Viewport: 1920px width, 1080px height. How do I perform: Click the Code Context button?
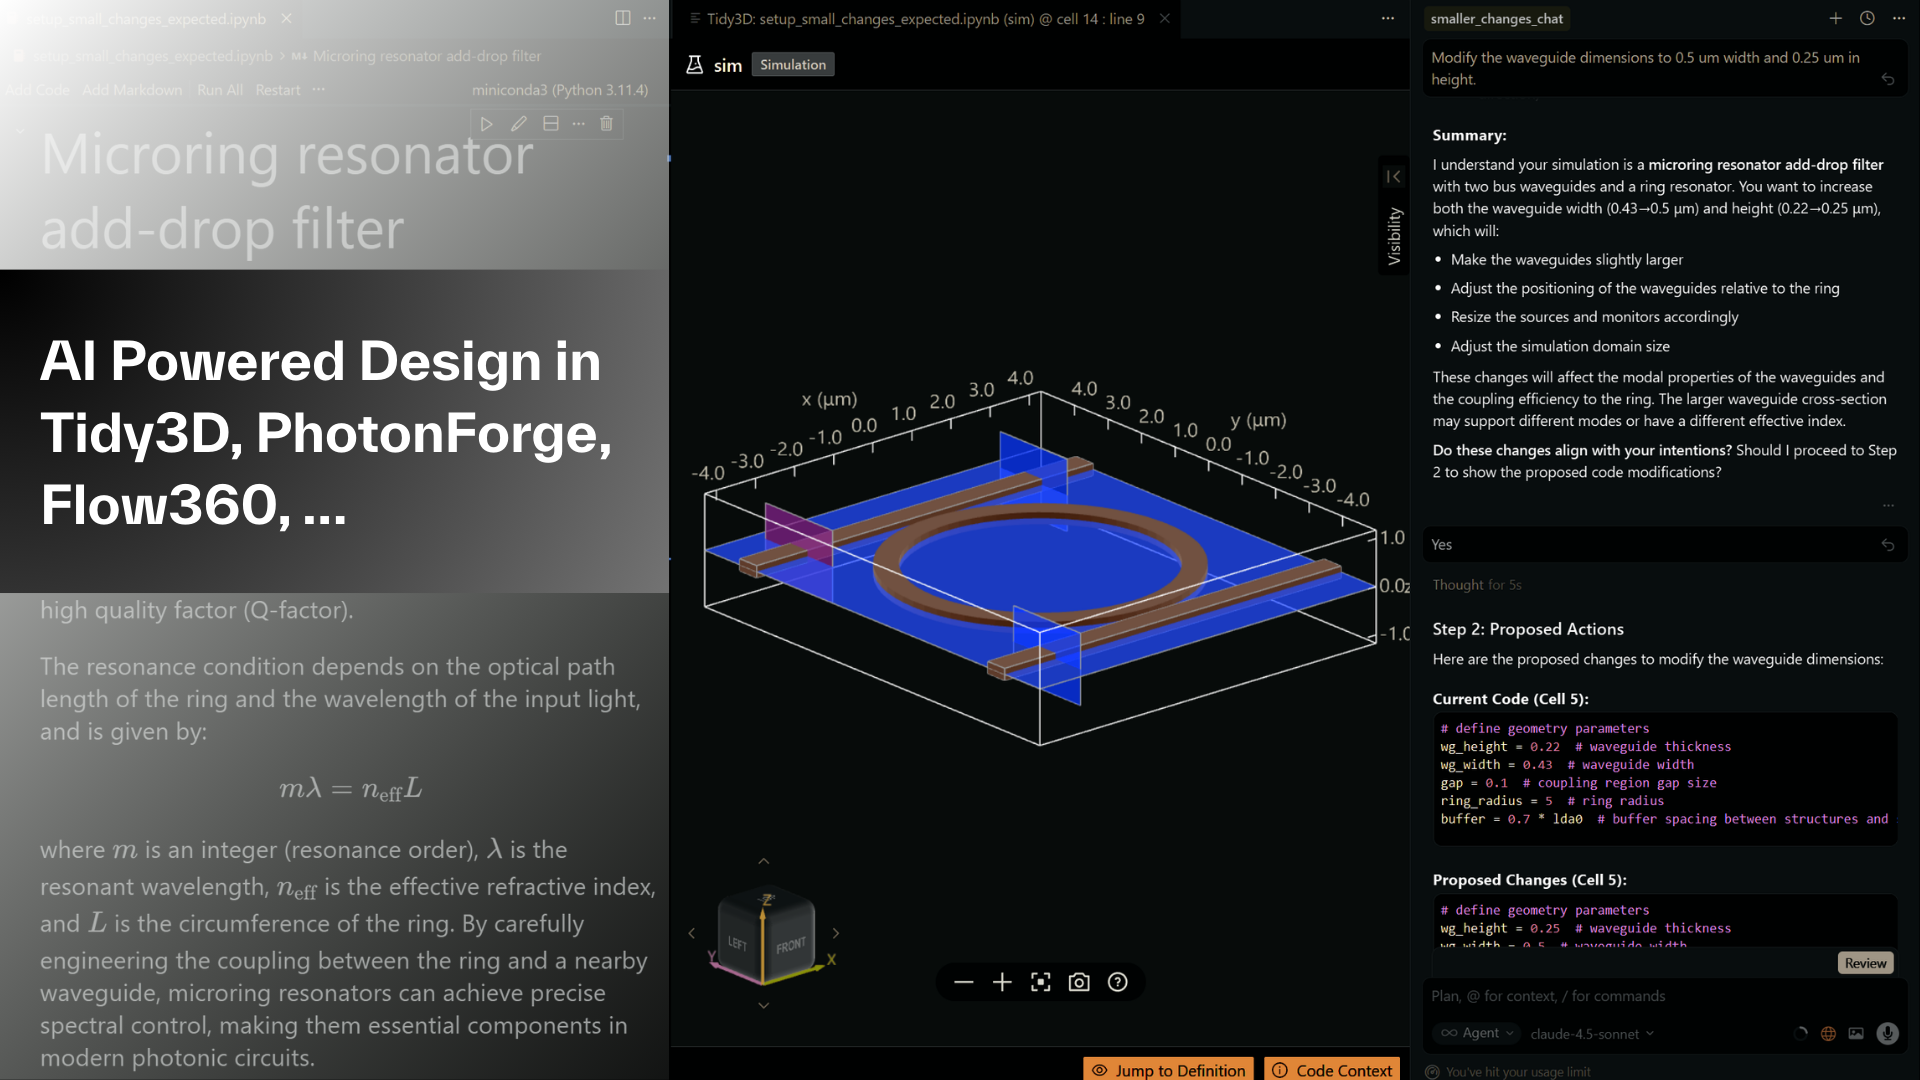(x=1334, y=1070)
